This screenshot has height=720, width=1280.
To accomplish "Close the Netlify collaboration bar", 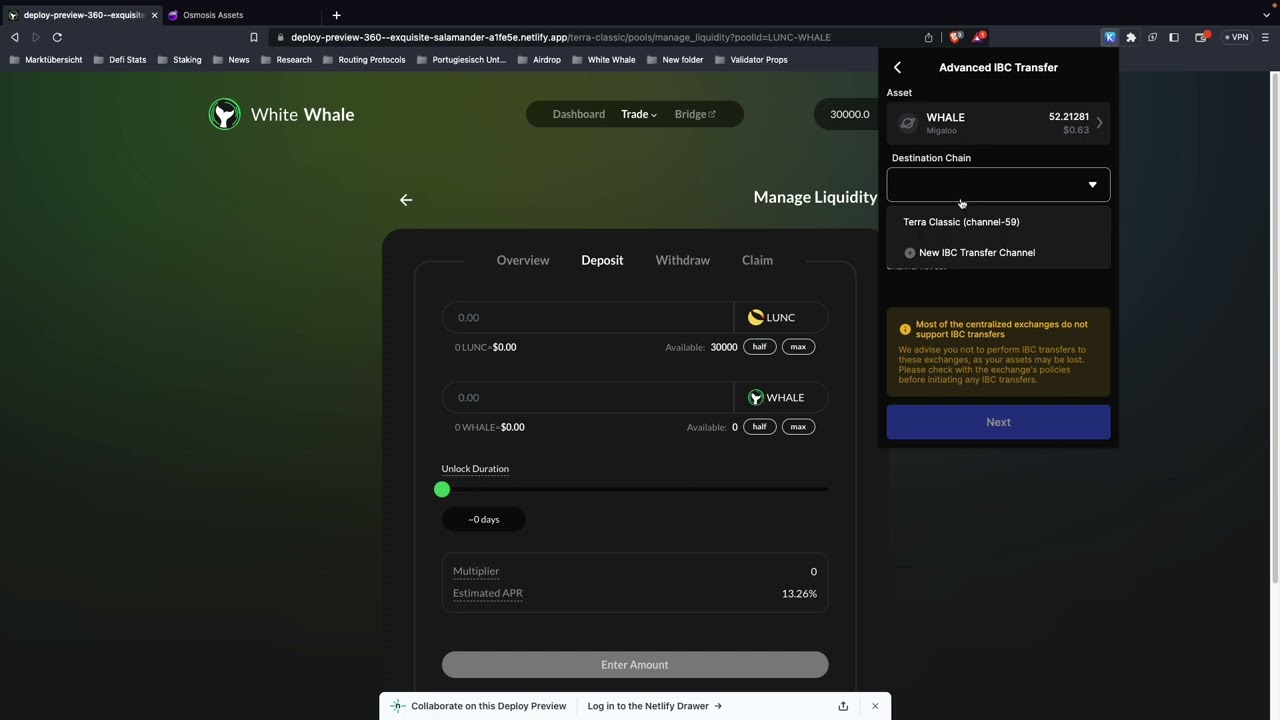I will 875,706.
